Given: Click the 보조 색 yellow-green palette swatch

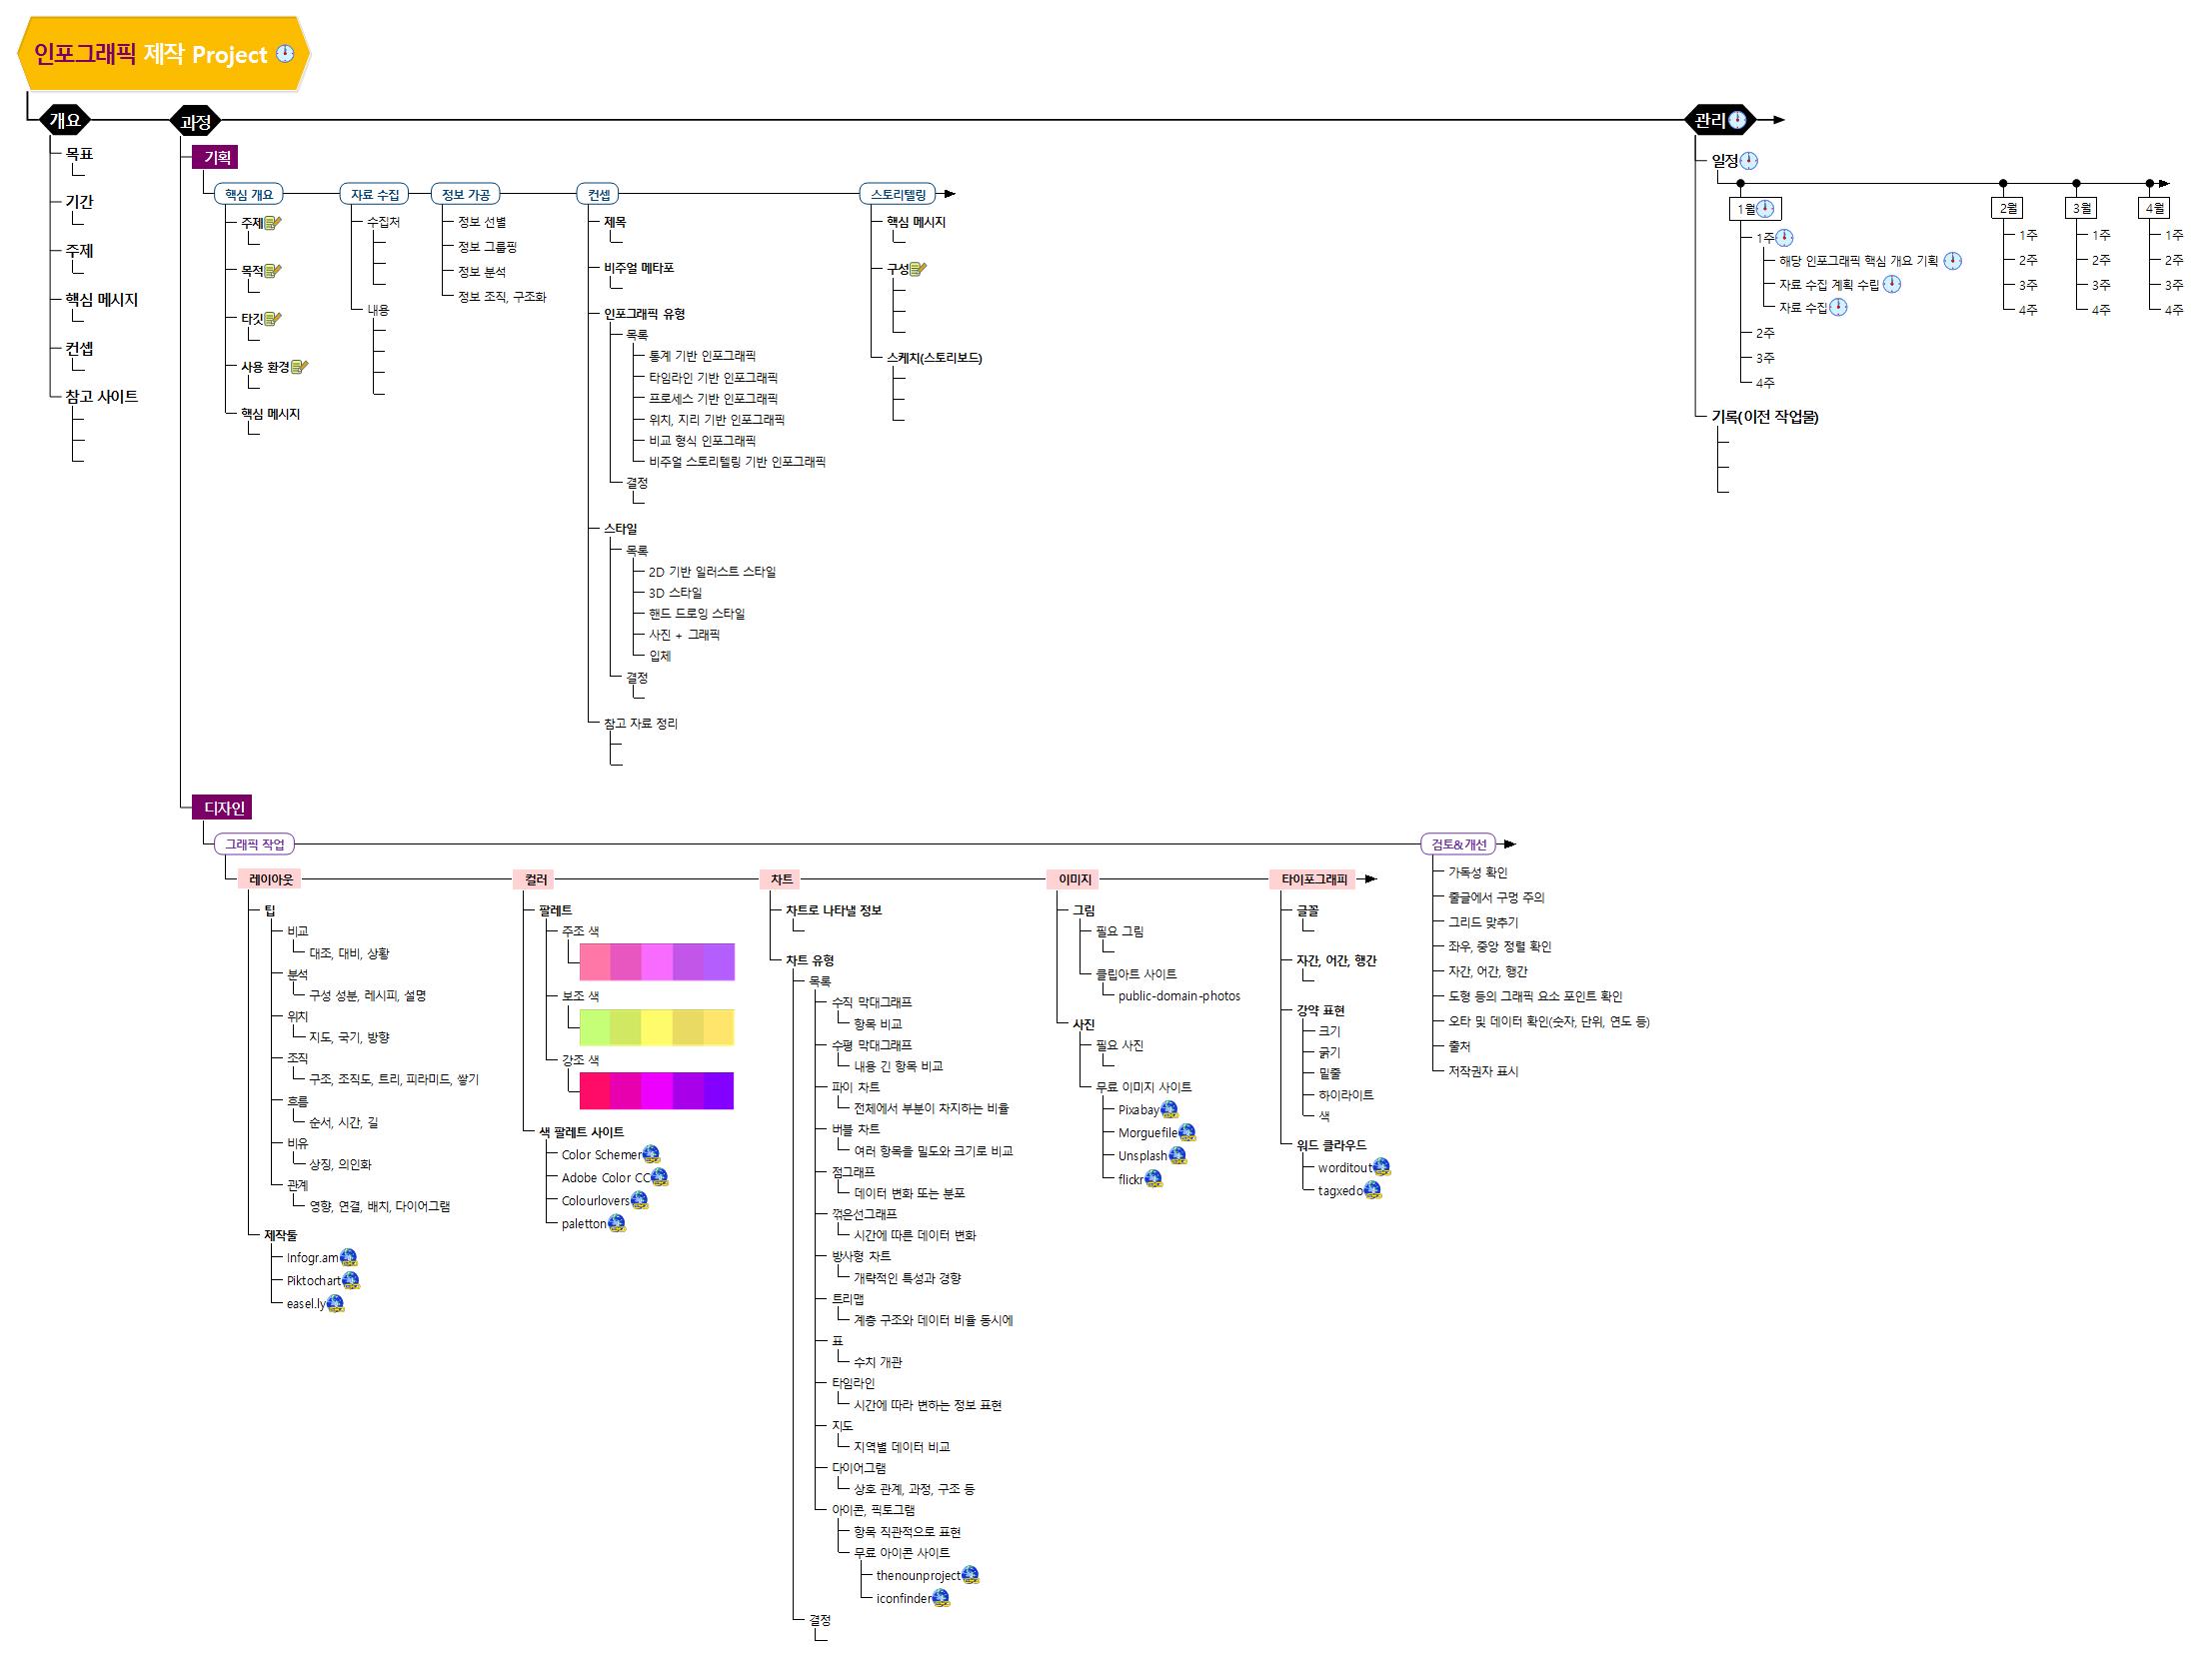Looking at the screenshot, I should point(656,1027).
